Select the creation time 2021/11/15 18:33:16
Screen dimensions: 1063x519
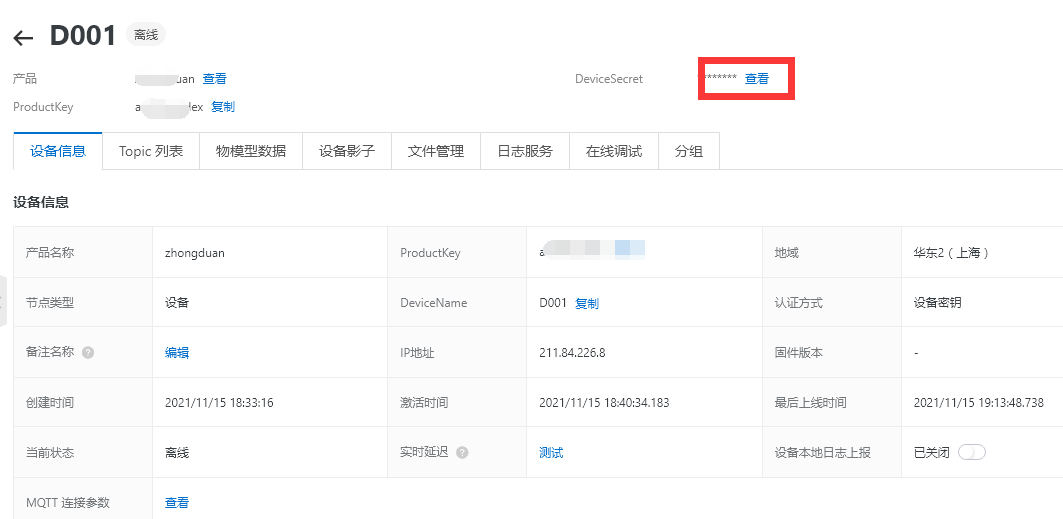(x=219, y=402)
